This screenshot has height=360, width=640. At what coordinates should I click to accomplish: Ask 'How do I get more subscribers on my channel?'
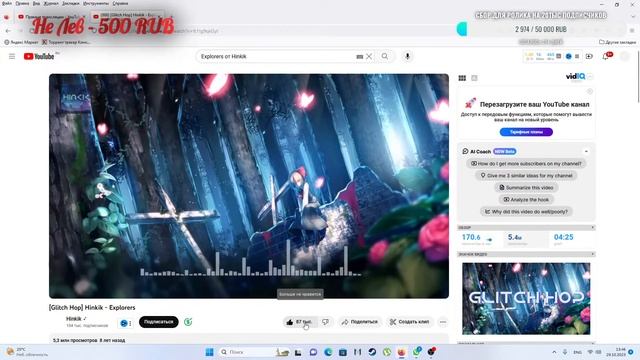(526, 164)
